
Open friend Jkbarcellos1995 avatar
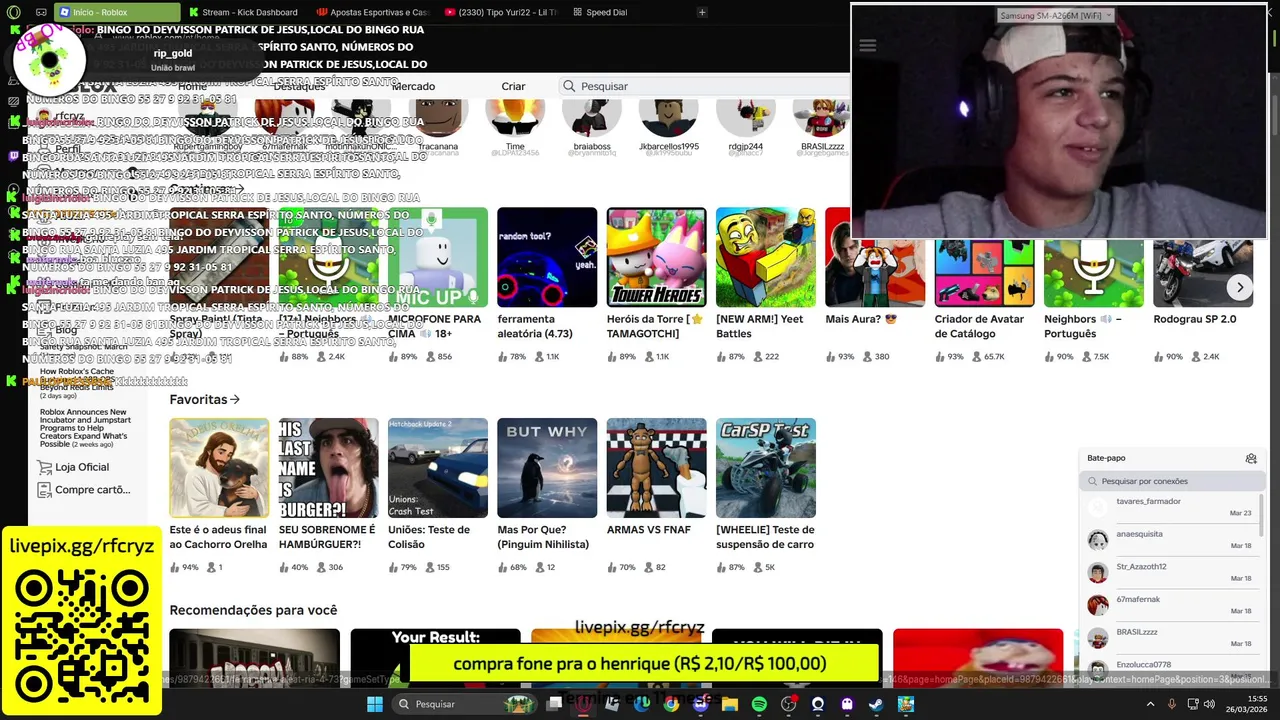point(669,118)
